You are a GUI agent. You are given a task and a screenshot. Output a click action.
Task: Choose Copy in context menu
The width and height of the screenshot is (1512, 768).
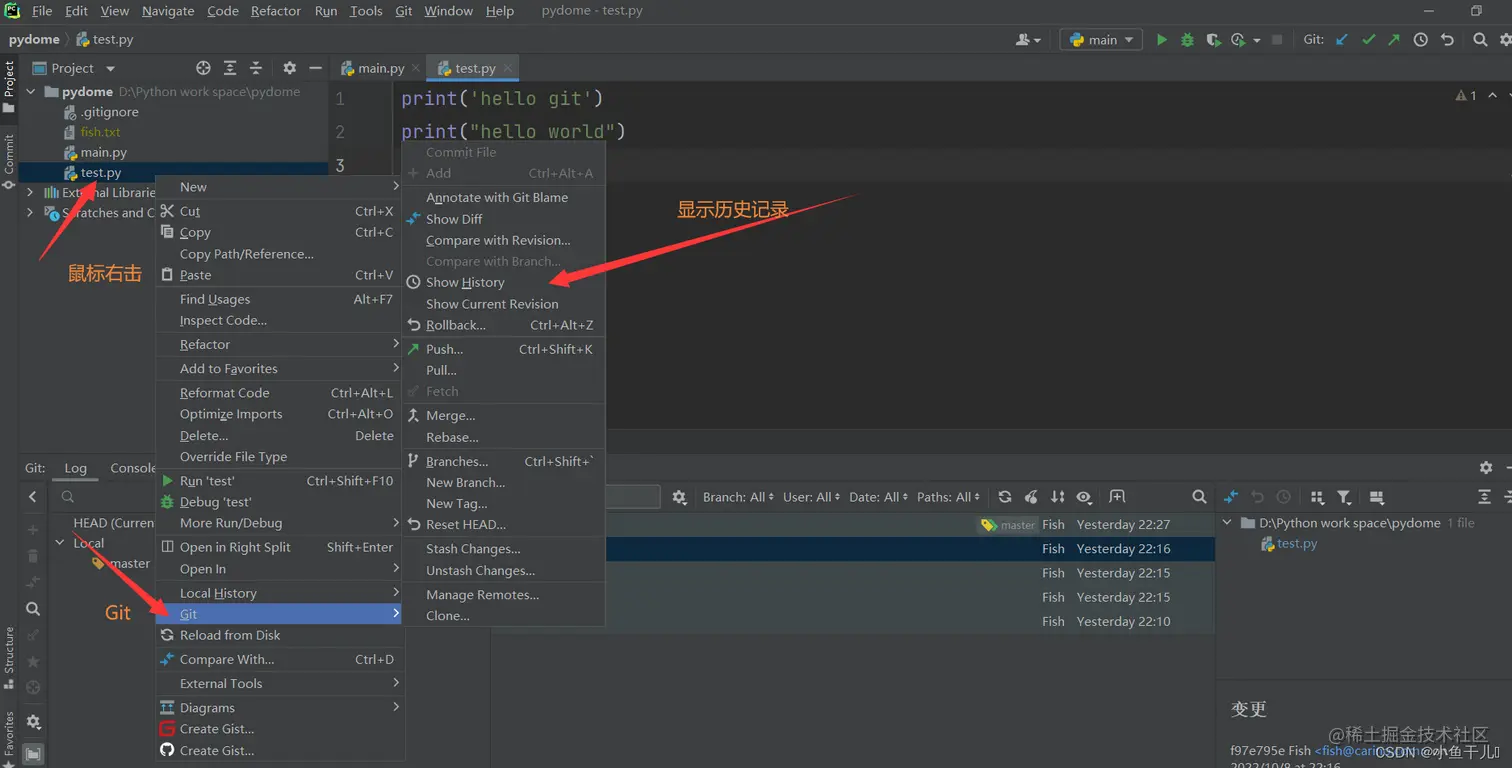[x=279, y=232]
